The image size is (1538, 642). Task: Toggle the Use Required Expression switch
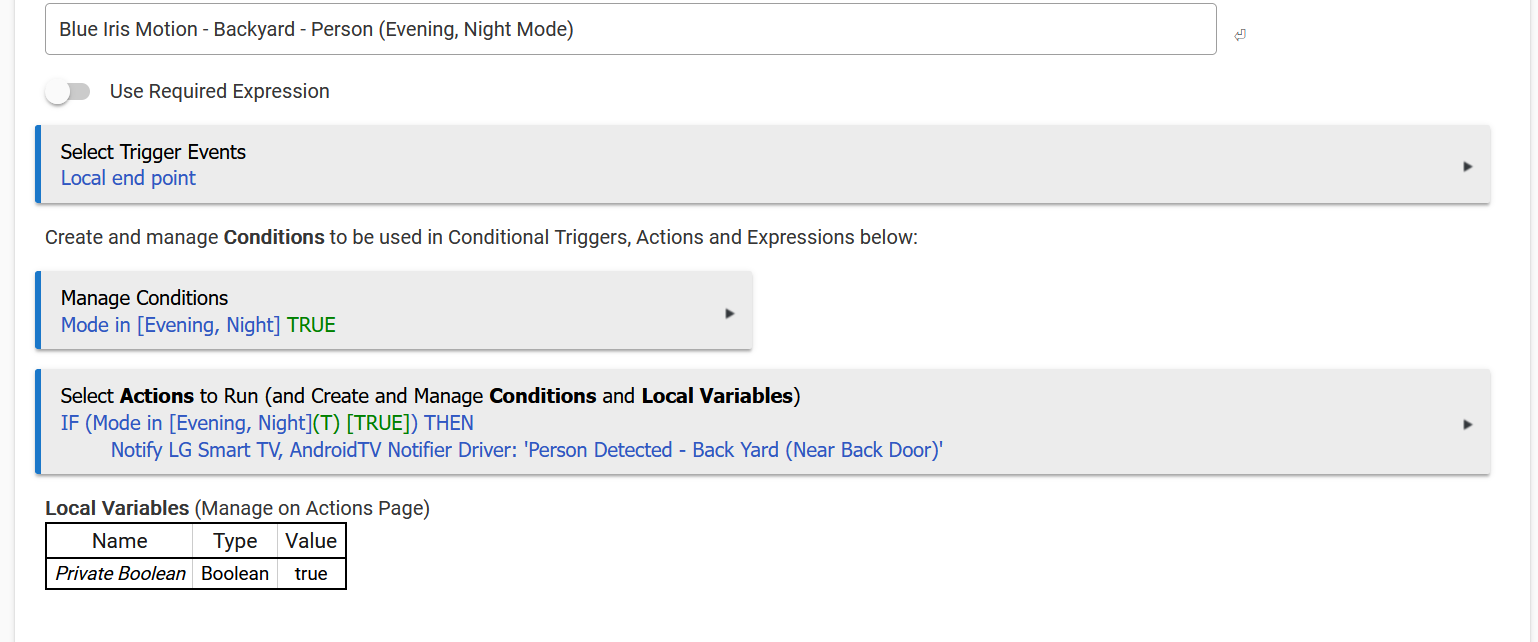pos(68,92)
